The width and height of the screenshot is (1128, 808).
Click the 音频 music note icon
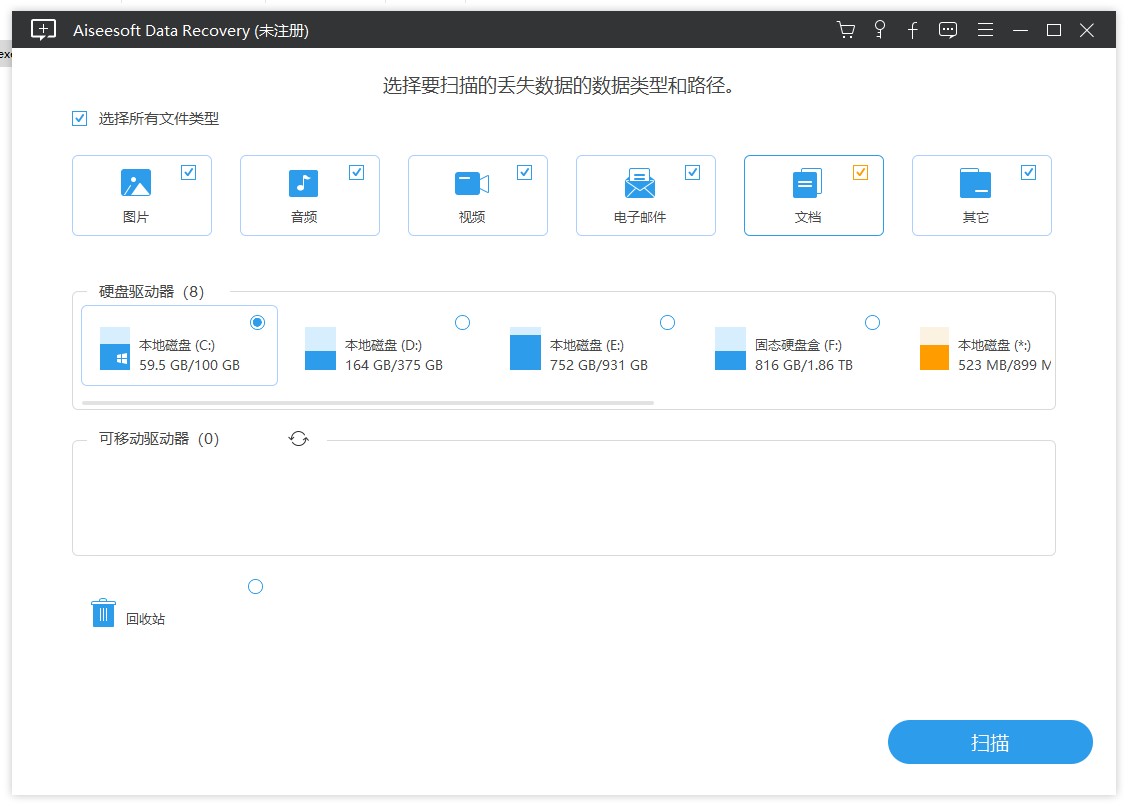304,183
